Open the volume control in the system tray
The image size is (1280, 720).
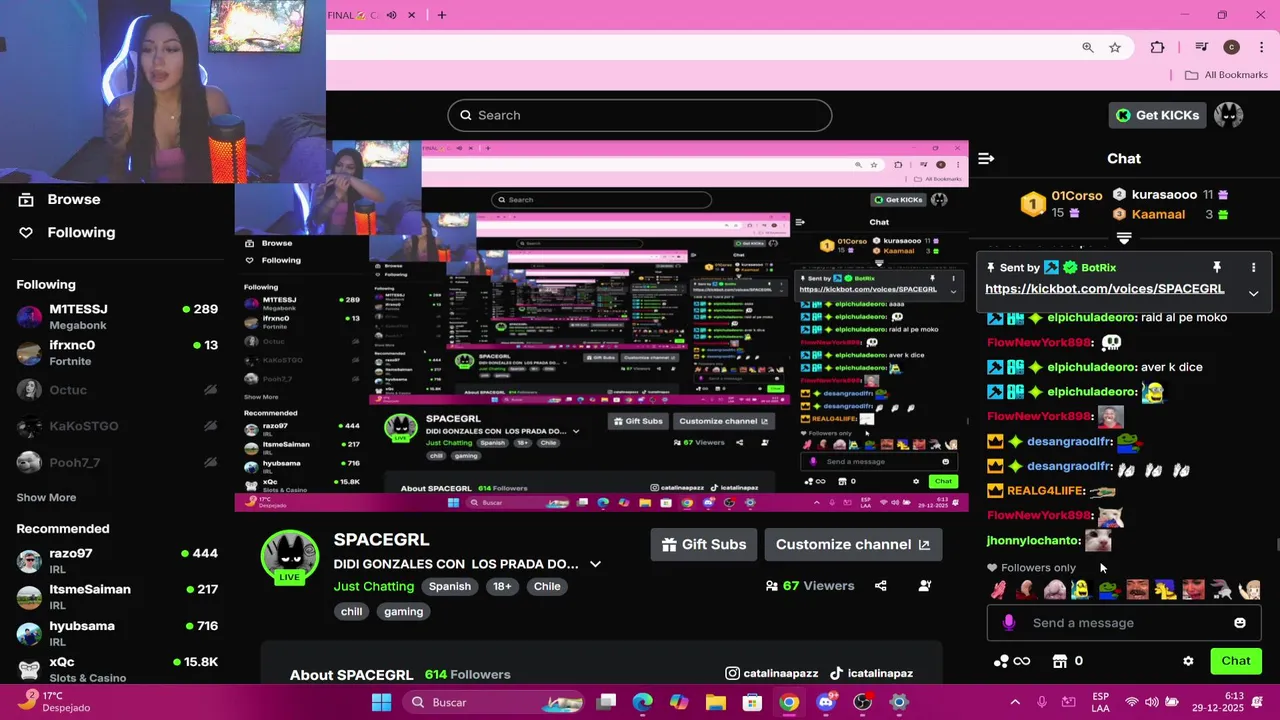point(1152,702)
